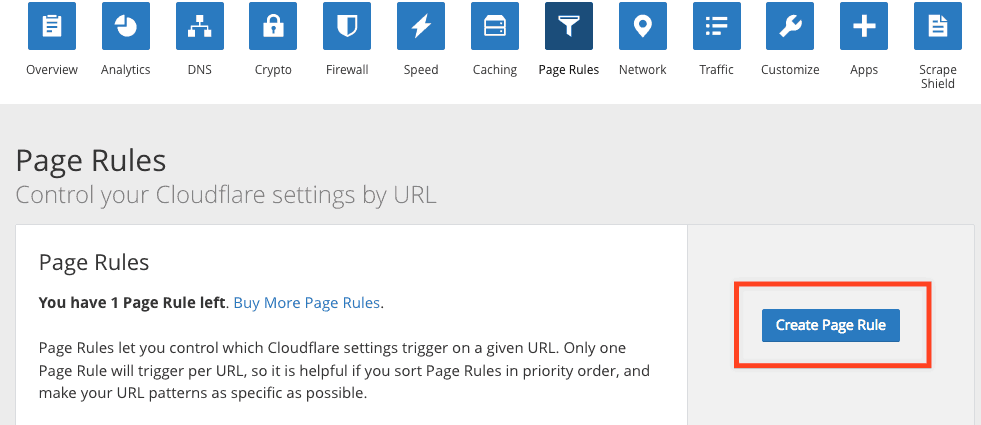Click the Create Page Rule button

[831, 325]
